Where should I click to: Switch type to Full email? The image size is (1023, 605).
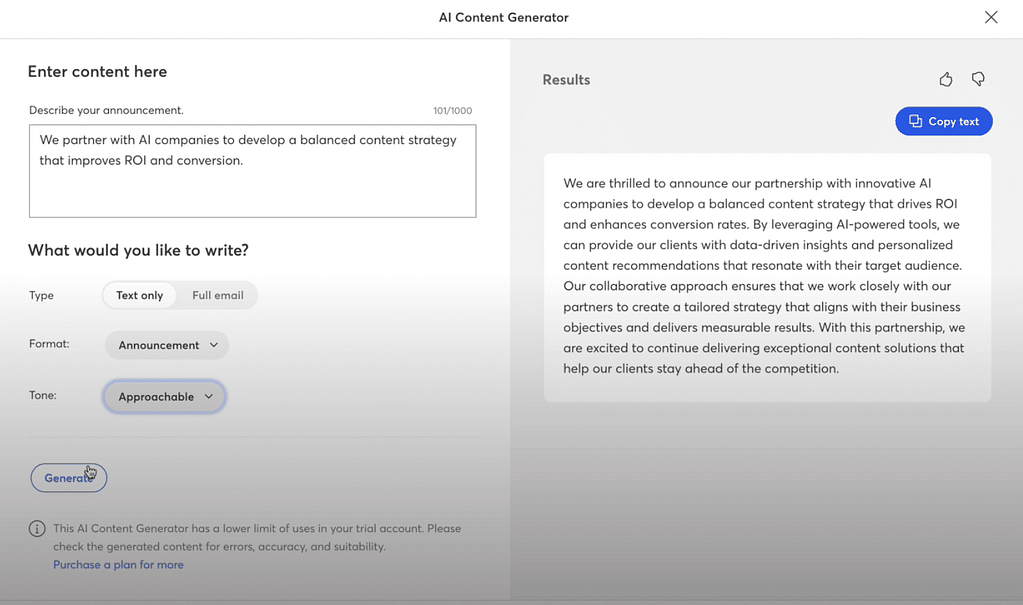pos(218,295)
